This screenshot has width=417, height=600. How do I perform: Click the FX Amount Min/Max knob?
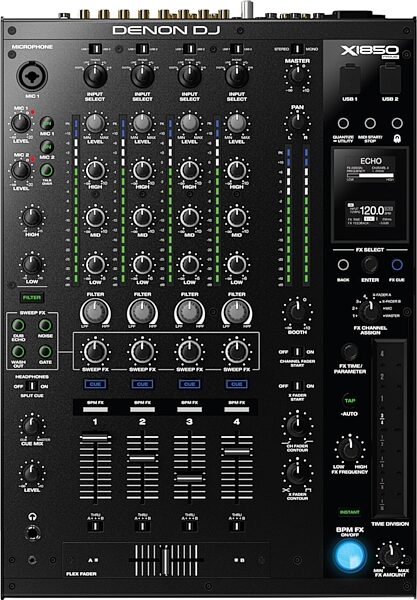pos(390,556)
